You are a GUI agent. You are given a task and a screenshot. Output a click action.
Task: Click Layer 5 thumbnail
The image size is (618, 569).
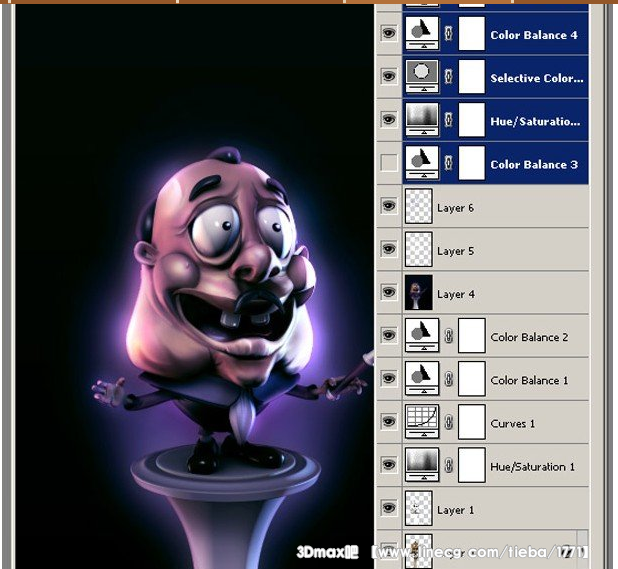coord(419,249)
